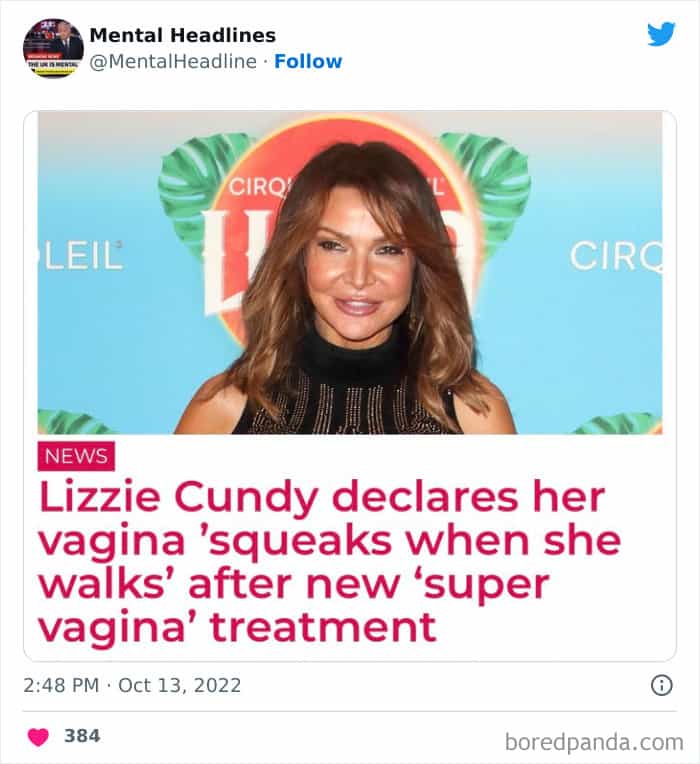Click the Twitter bird logo

pyautogui.click(x=661, y=34)
